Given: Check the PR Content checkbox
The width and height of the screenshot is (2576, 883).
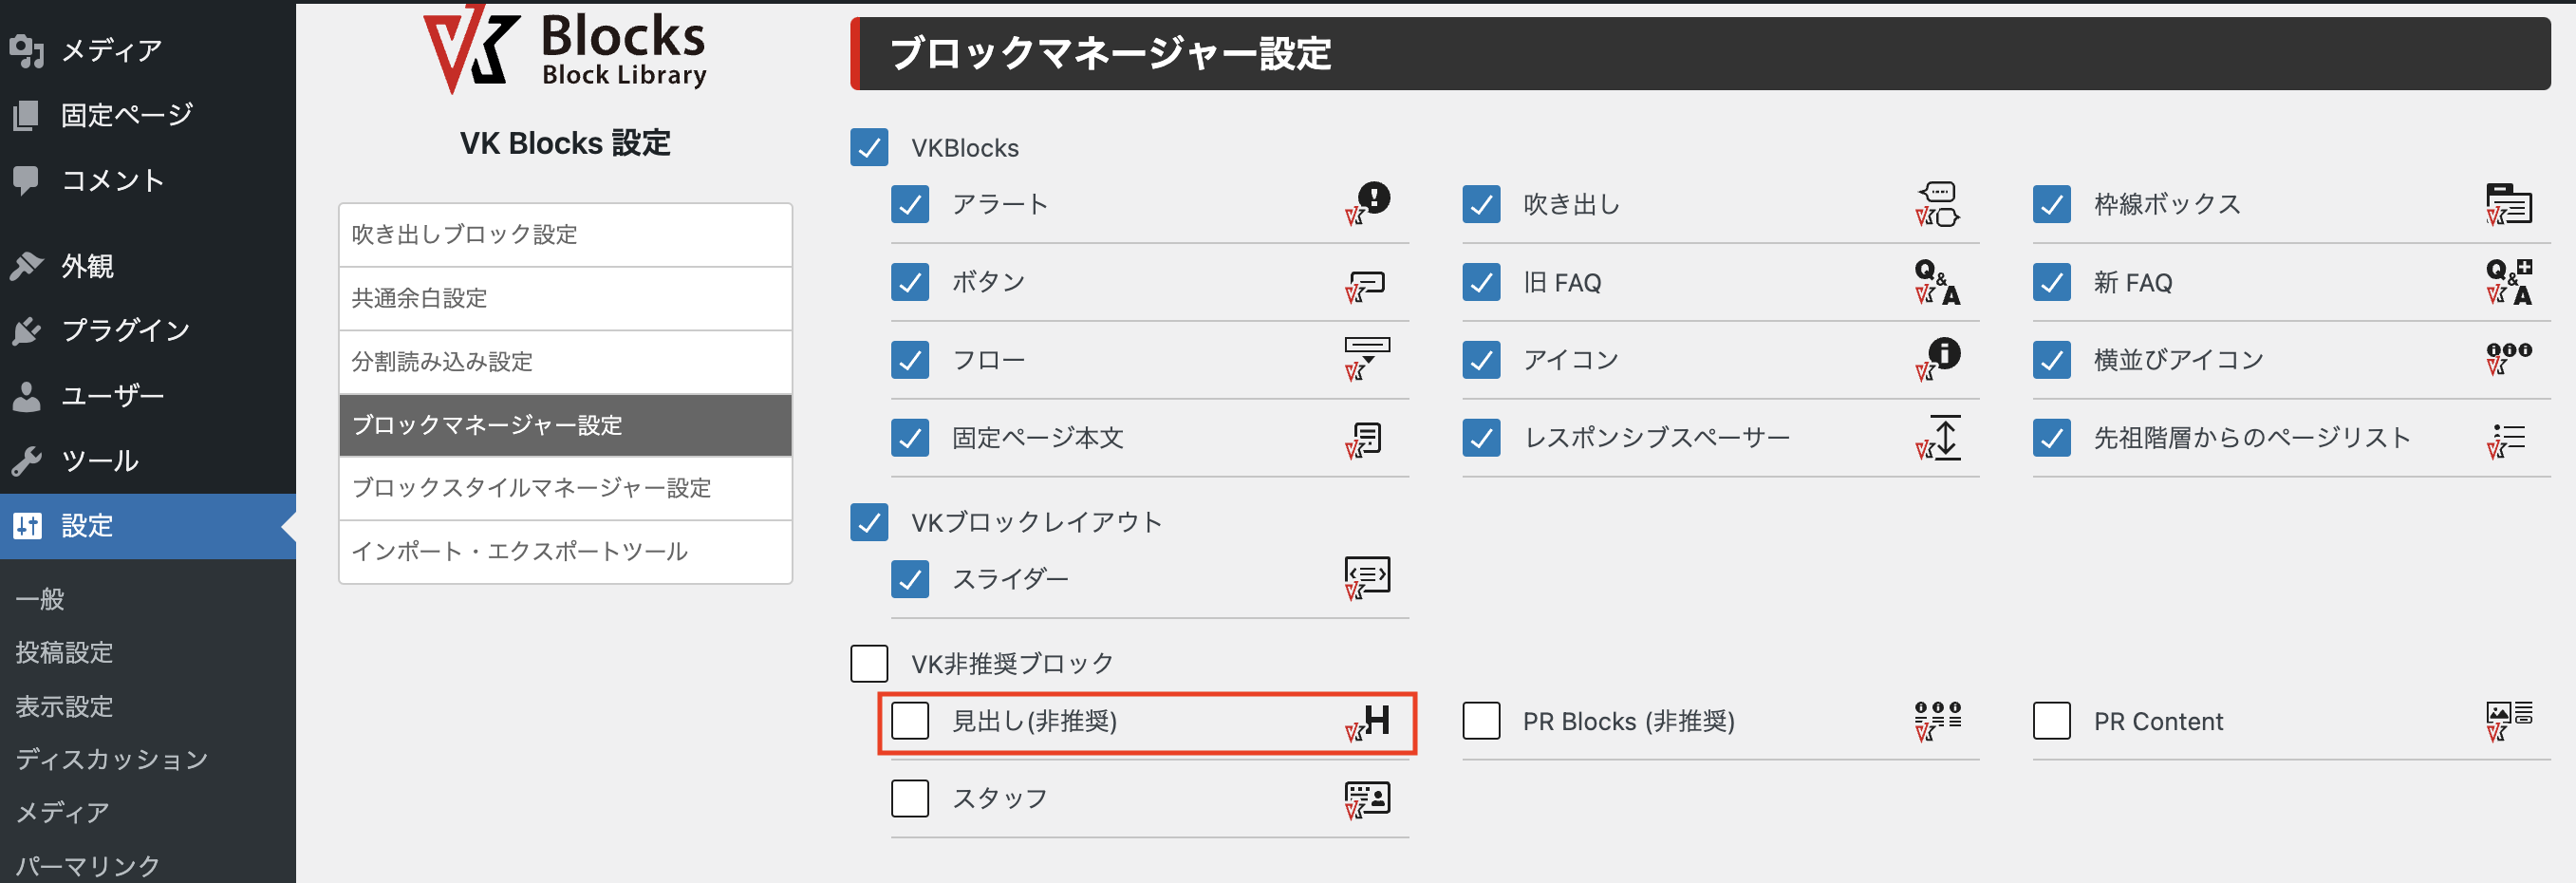Looking at the screenshot, I should (2051, 720).
